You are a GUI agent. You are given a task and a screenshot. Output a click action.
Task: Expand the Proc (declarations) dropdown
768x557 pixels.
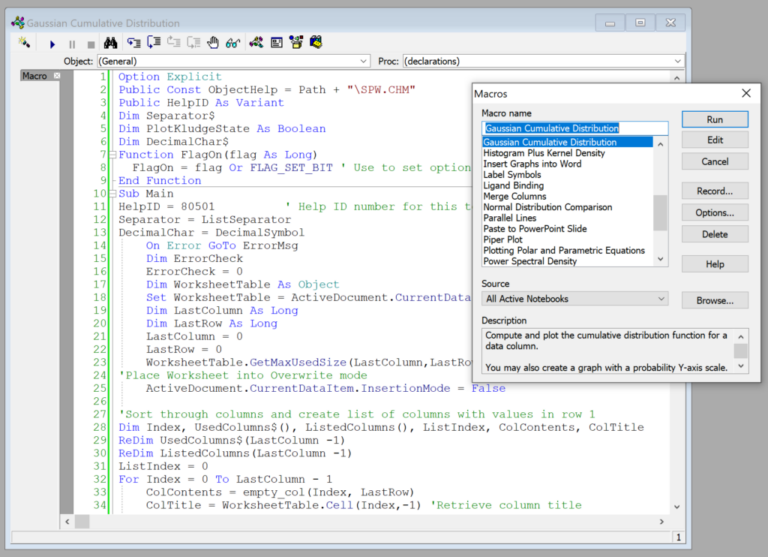tap(678, 61)
